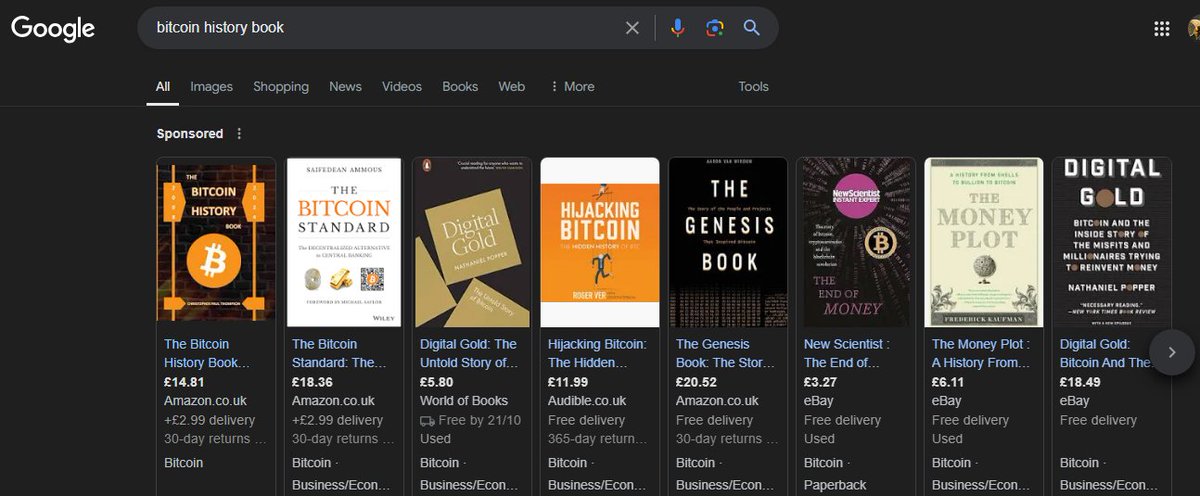This screenshot has width=1200, height=496.
Task: Click the Google logo
Action: tap(53, 28)
